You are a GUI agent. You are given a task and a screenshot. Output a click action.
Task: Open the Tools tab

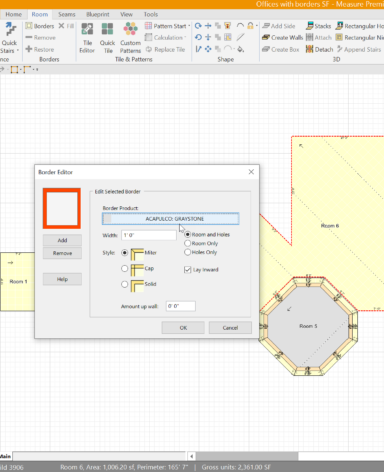[x=151, y=14]
